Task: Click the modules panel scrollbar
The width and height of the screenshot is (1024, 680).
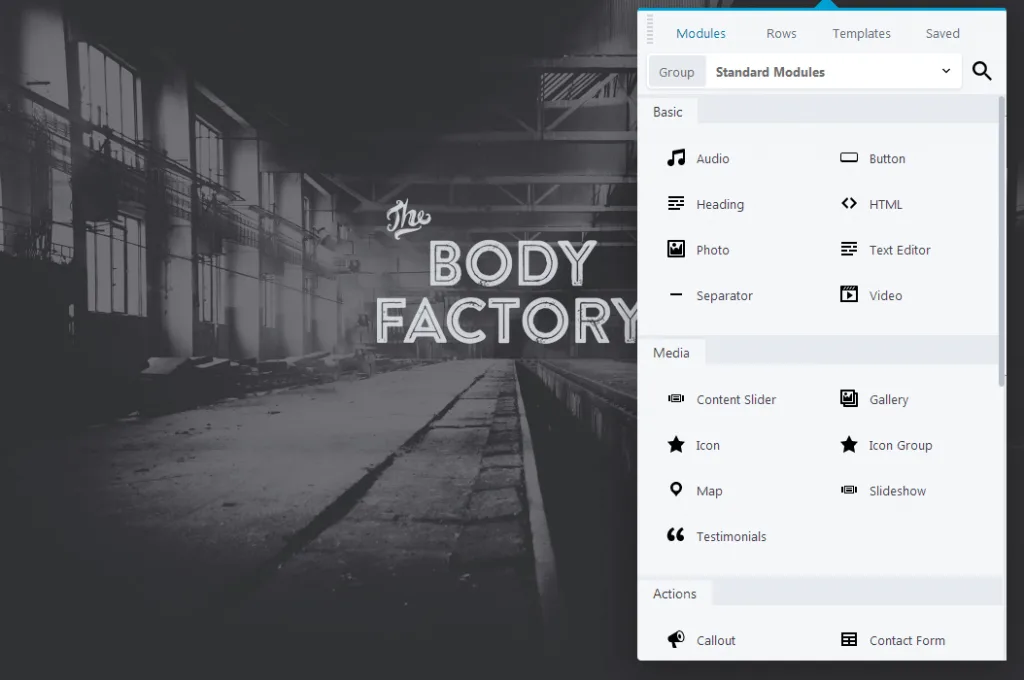Action: (x=1001, y=240)
